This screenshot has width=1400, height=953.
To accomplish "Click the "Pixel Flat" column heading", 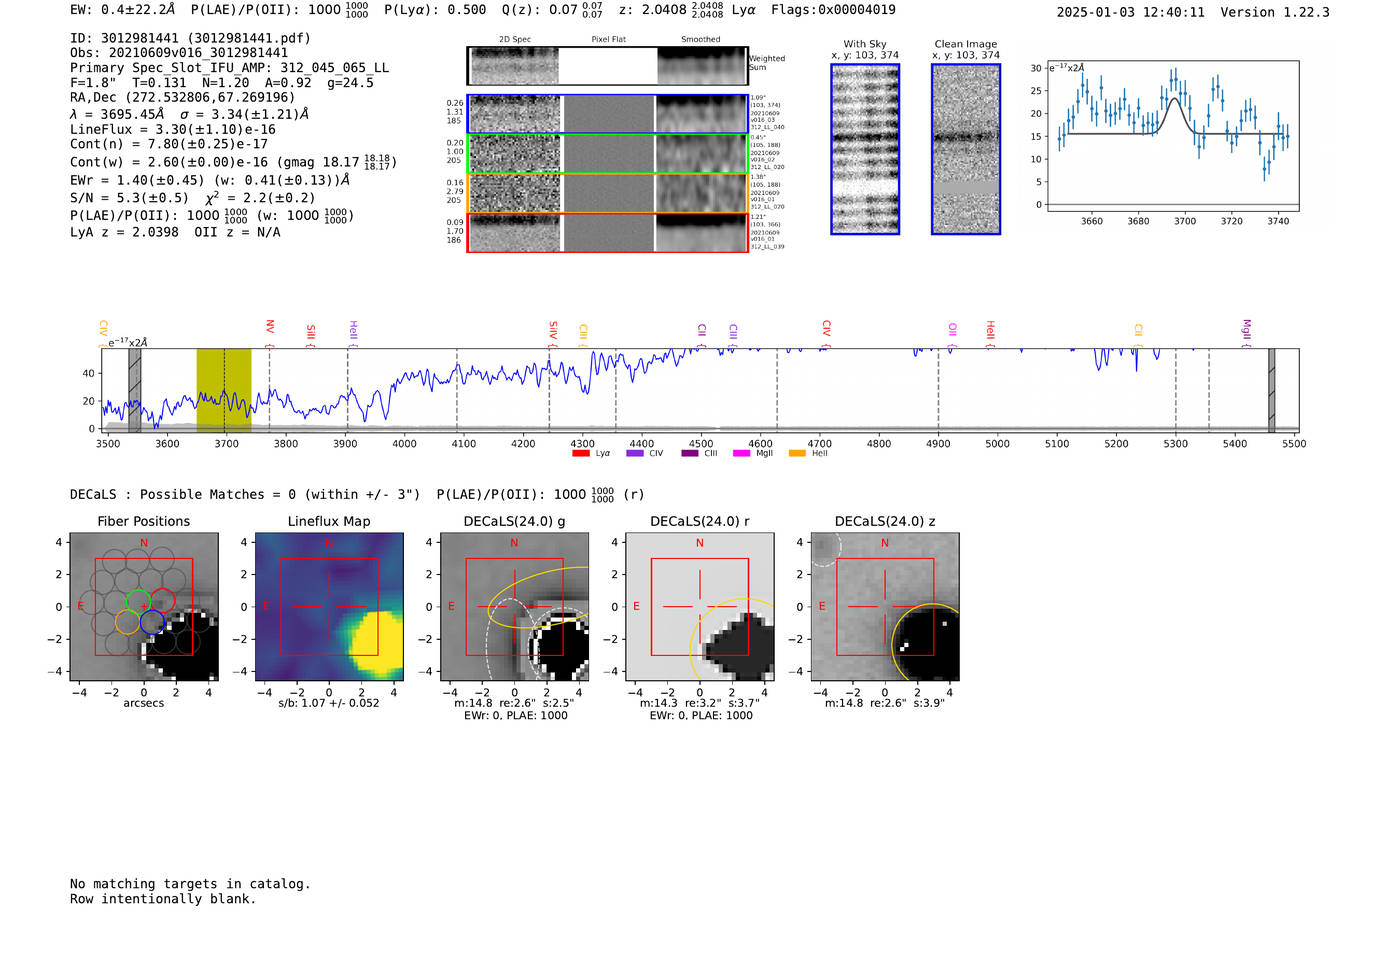I will [608, 40].
